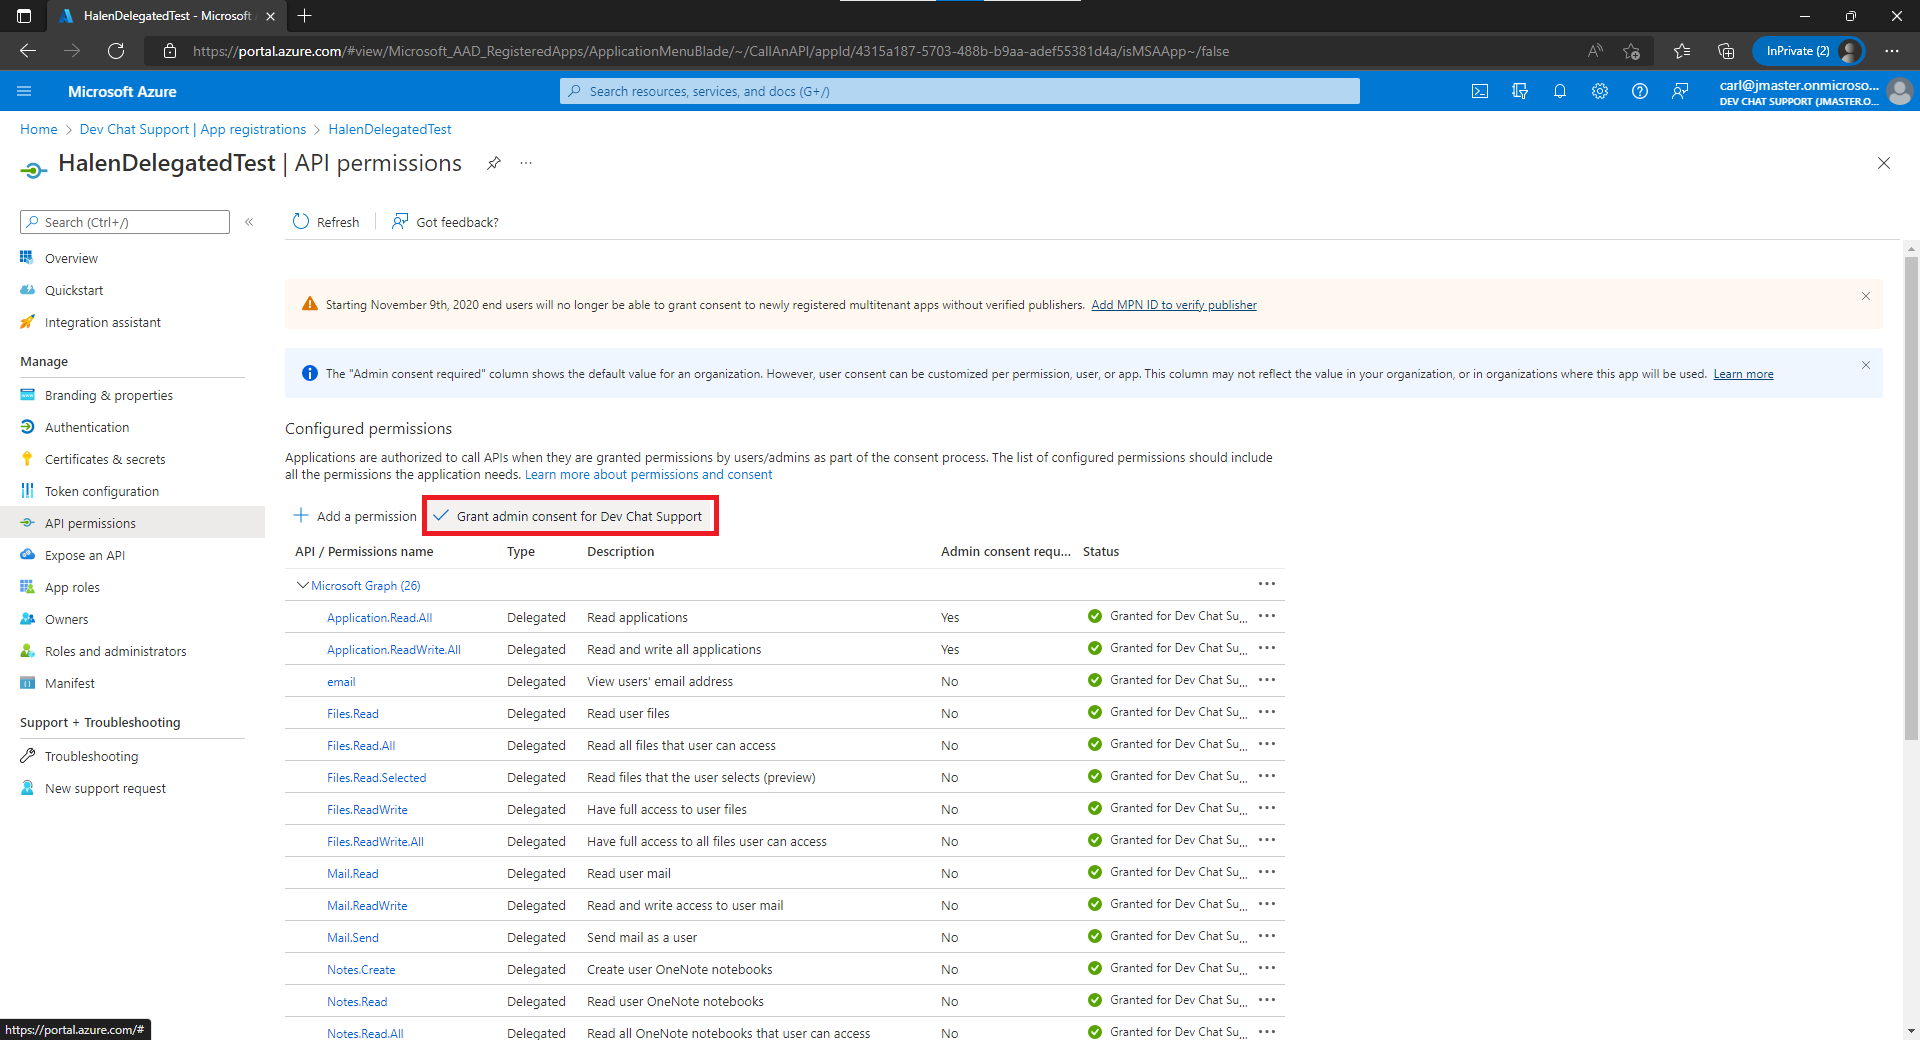
Task: Follow Add MPN ID to verify publisher link
Action: [1174, 305]
